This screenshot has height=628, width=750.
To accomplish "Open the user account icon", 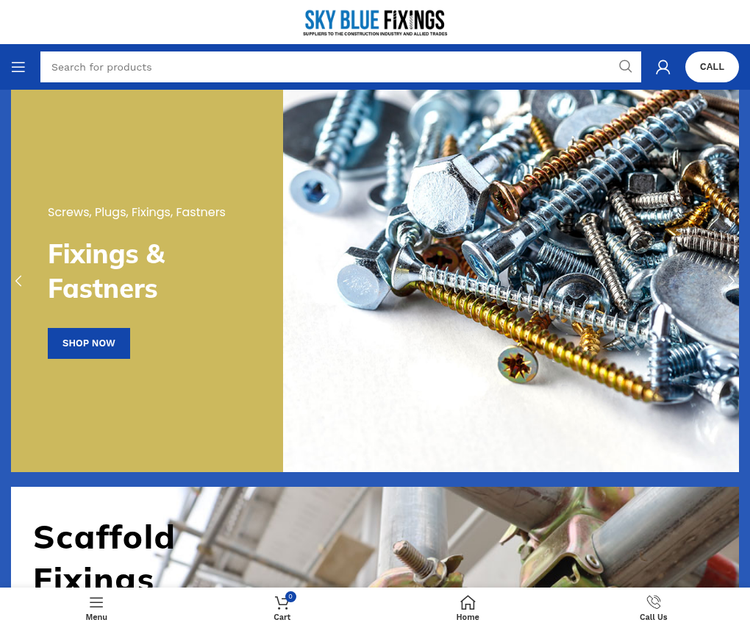I will 662,67.
